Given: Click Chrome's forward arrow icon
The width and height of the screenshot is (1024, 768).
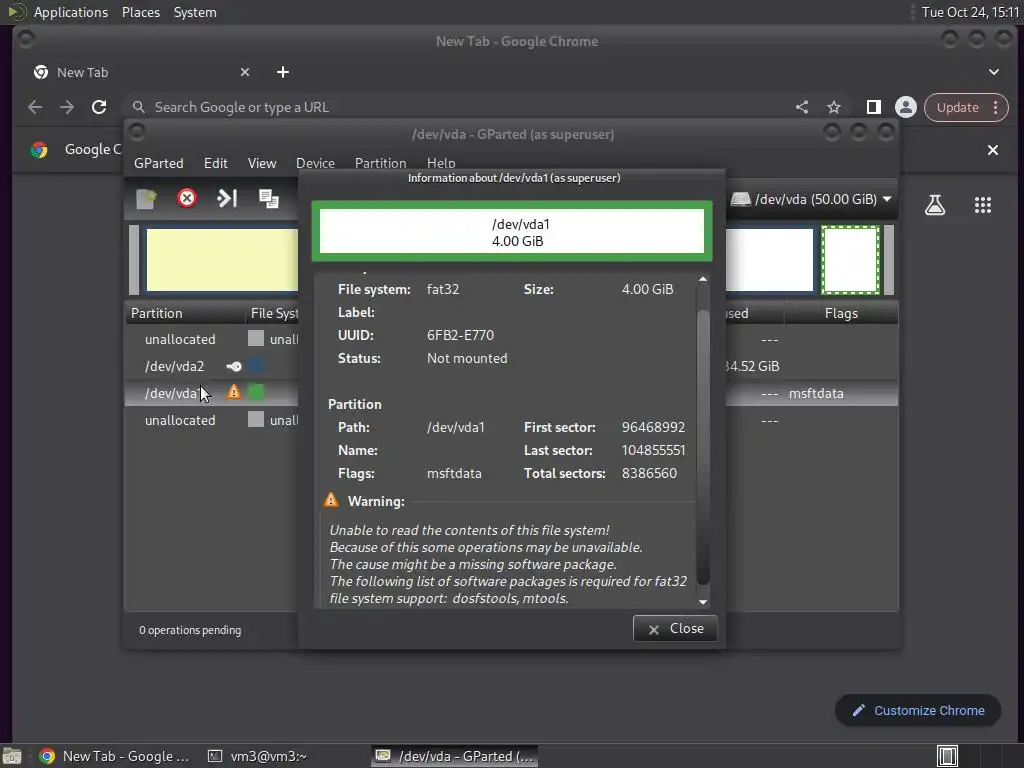Looking at the screenshot, I should 67,107.
